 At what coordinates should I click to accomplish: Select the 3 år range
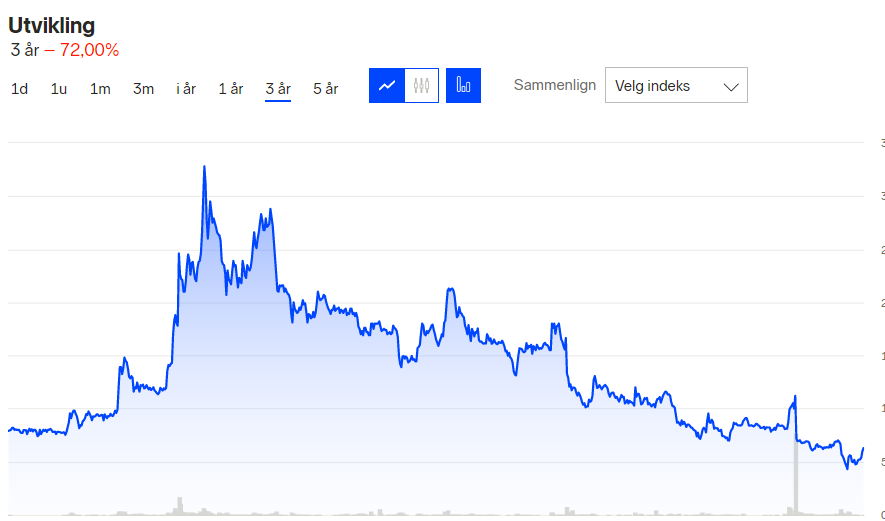tap(278, 89)
